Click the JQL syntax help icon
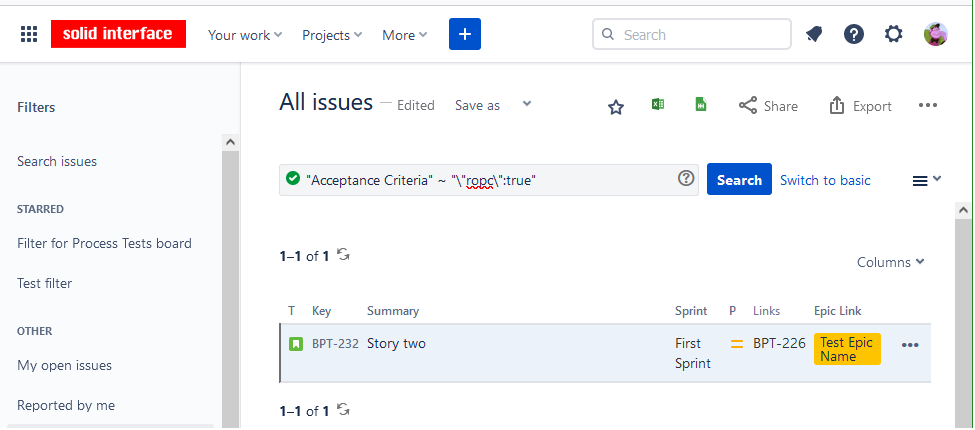 (686, 179)
